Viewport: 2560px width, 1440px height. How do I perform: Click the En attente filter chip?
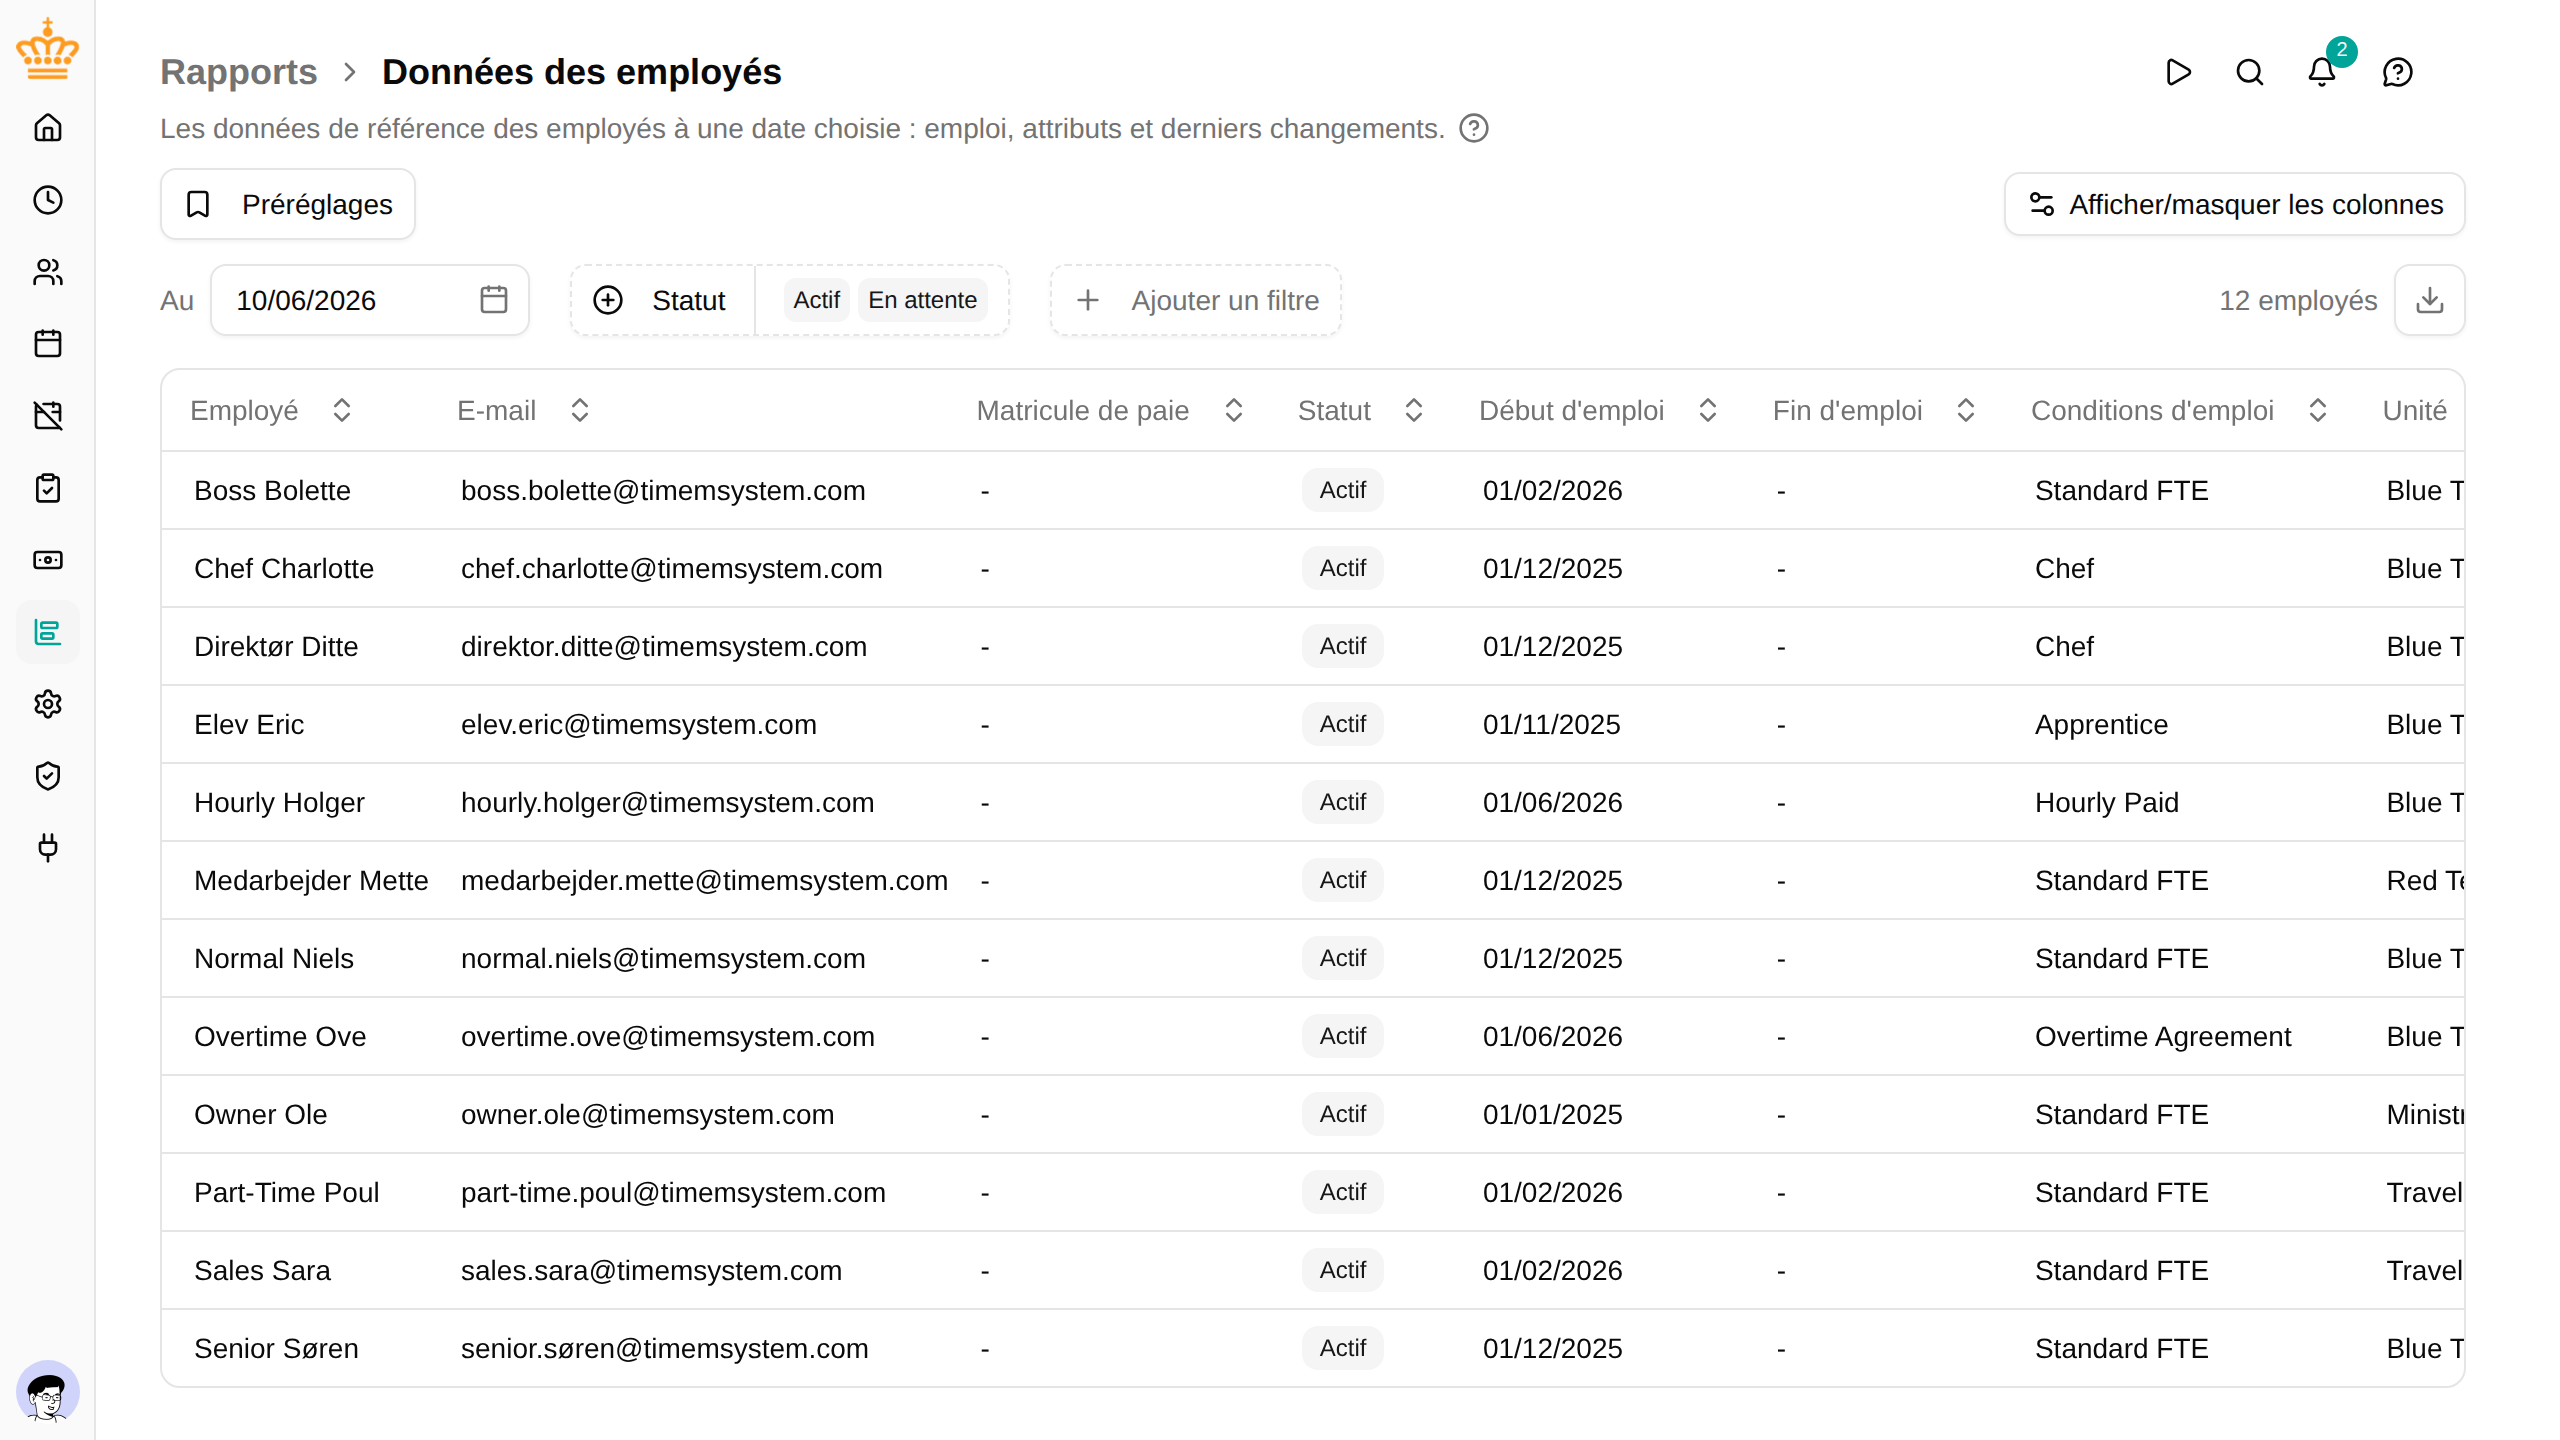pos(922,300)
